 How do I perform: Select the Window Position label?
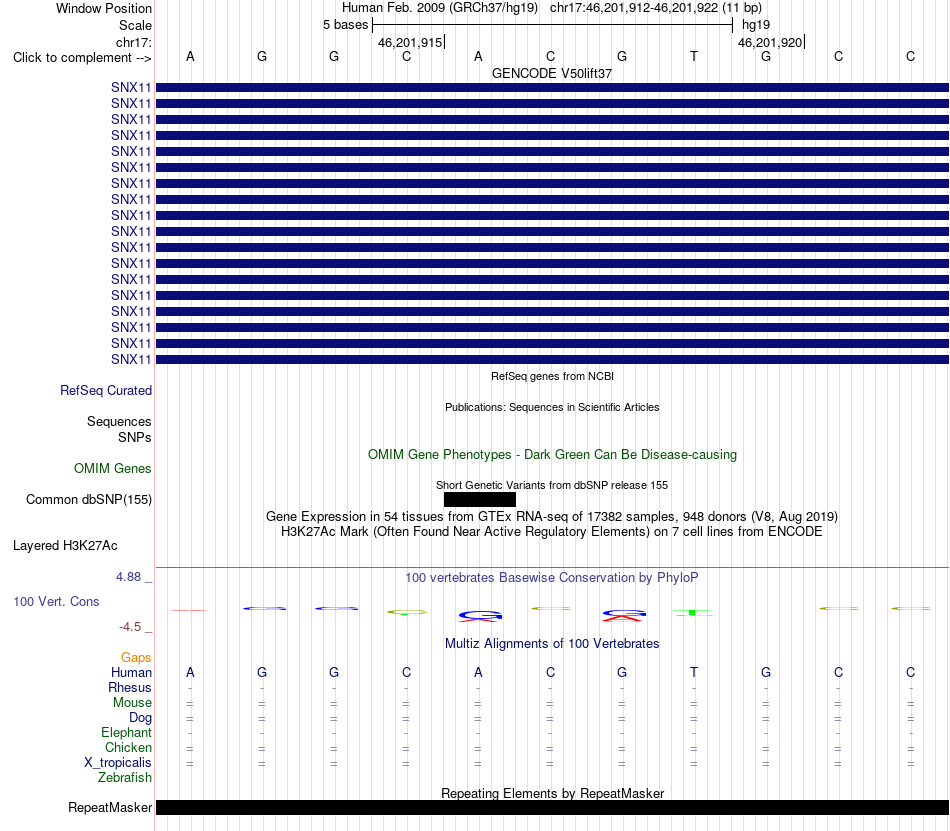click(x=104, y=8)
